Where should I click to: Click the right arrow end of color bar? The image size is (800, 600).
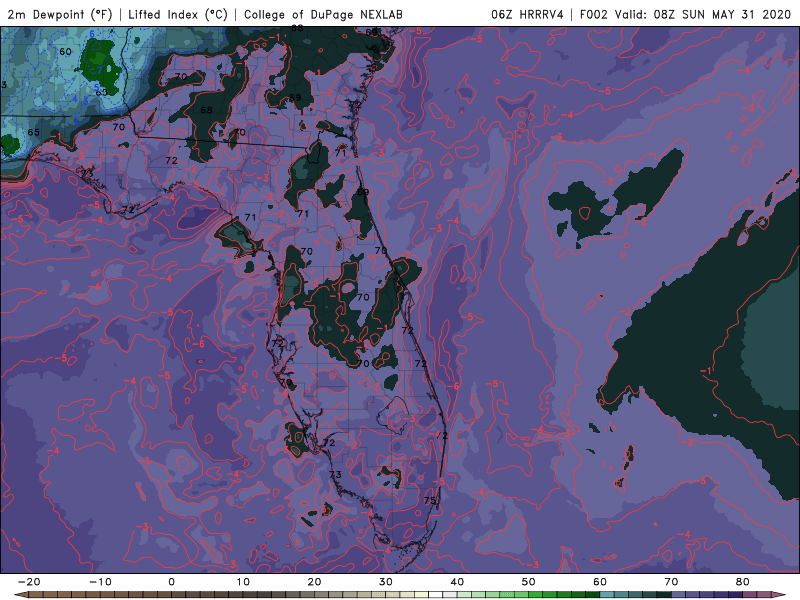(781, 595)
